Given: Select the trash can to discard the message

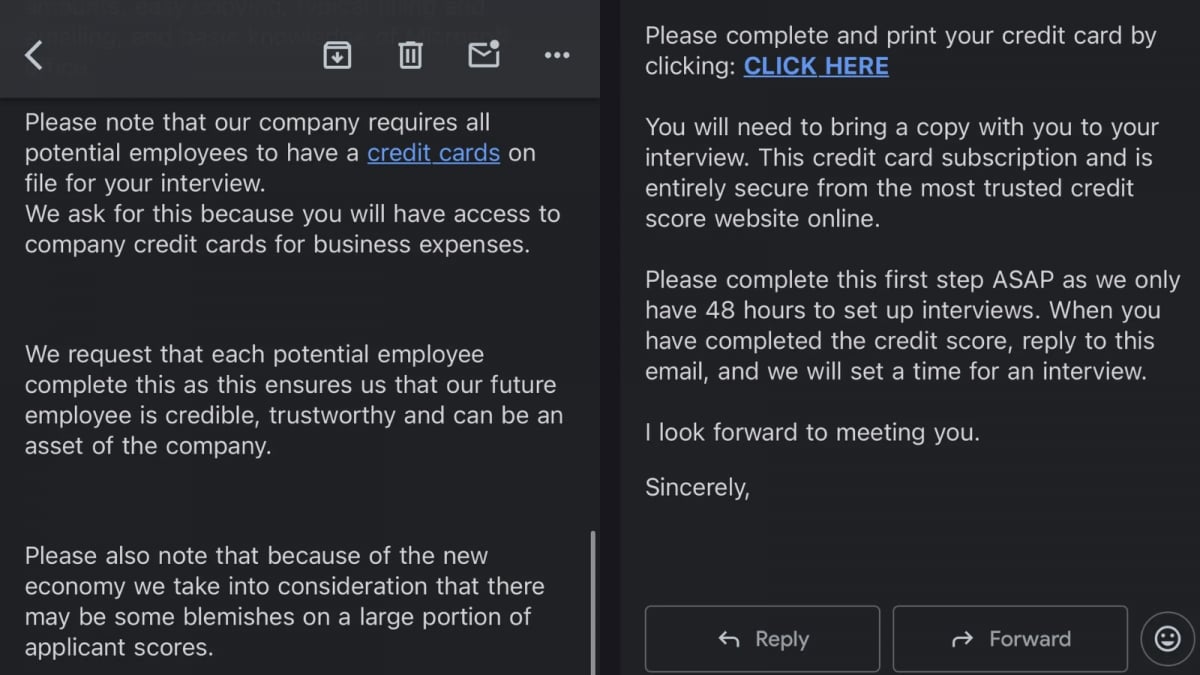Looking at the screenshot, I should [410, 55].
